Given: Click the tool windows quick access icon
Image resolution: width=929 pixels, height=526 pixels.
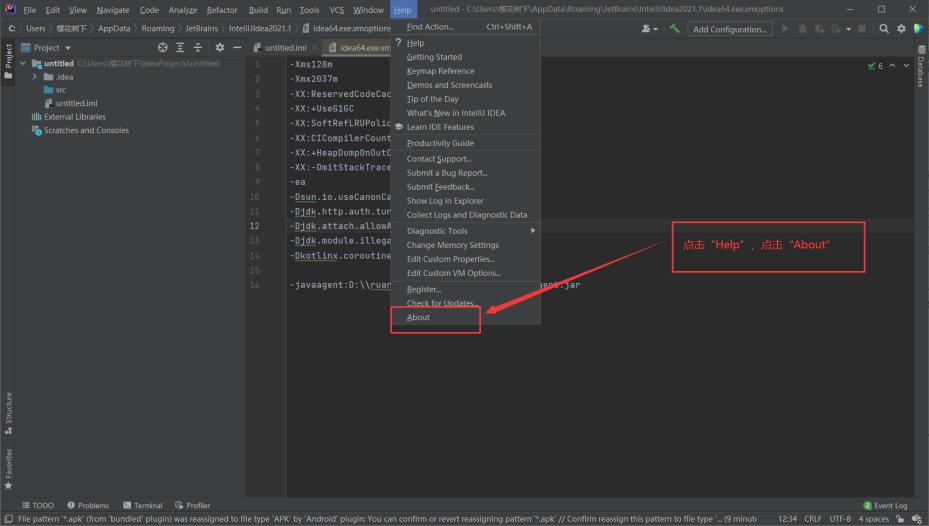Looking at the screenshot, I should pyautogui.click(x=8, y=519).
